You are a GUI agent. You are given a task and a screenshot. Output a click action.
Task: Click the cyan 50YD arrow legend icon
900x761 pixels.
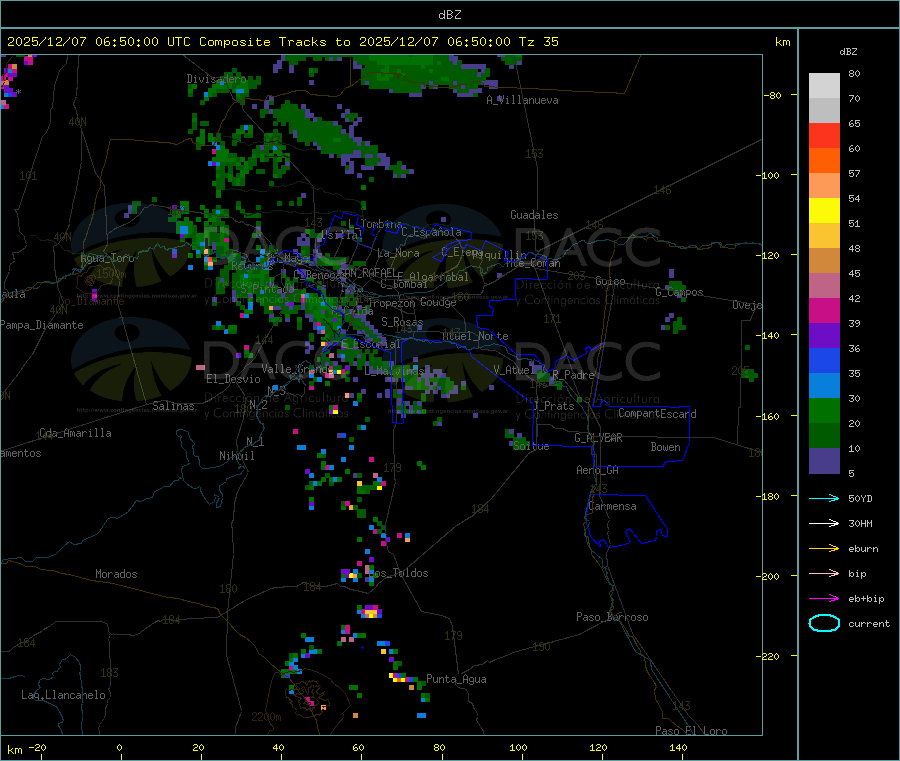[x=824, y=498]
